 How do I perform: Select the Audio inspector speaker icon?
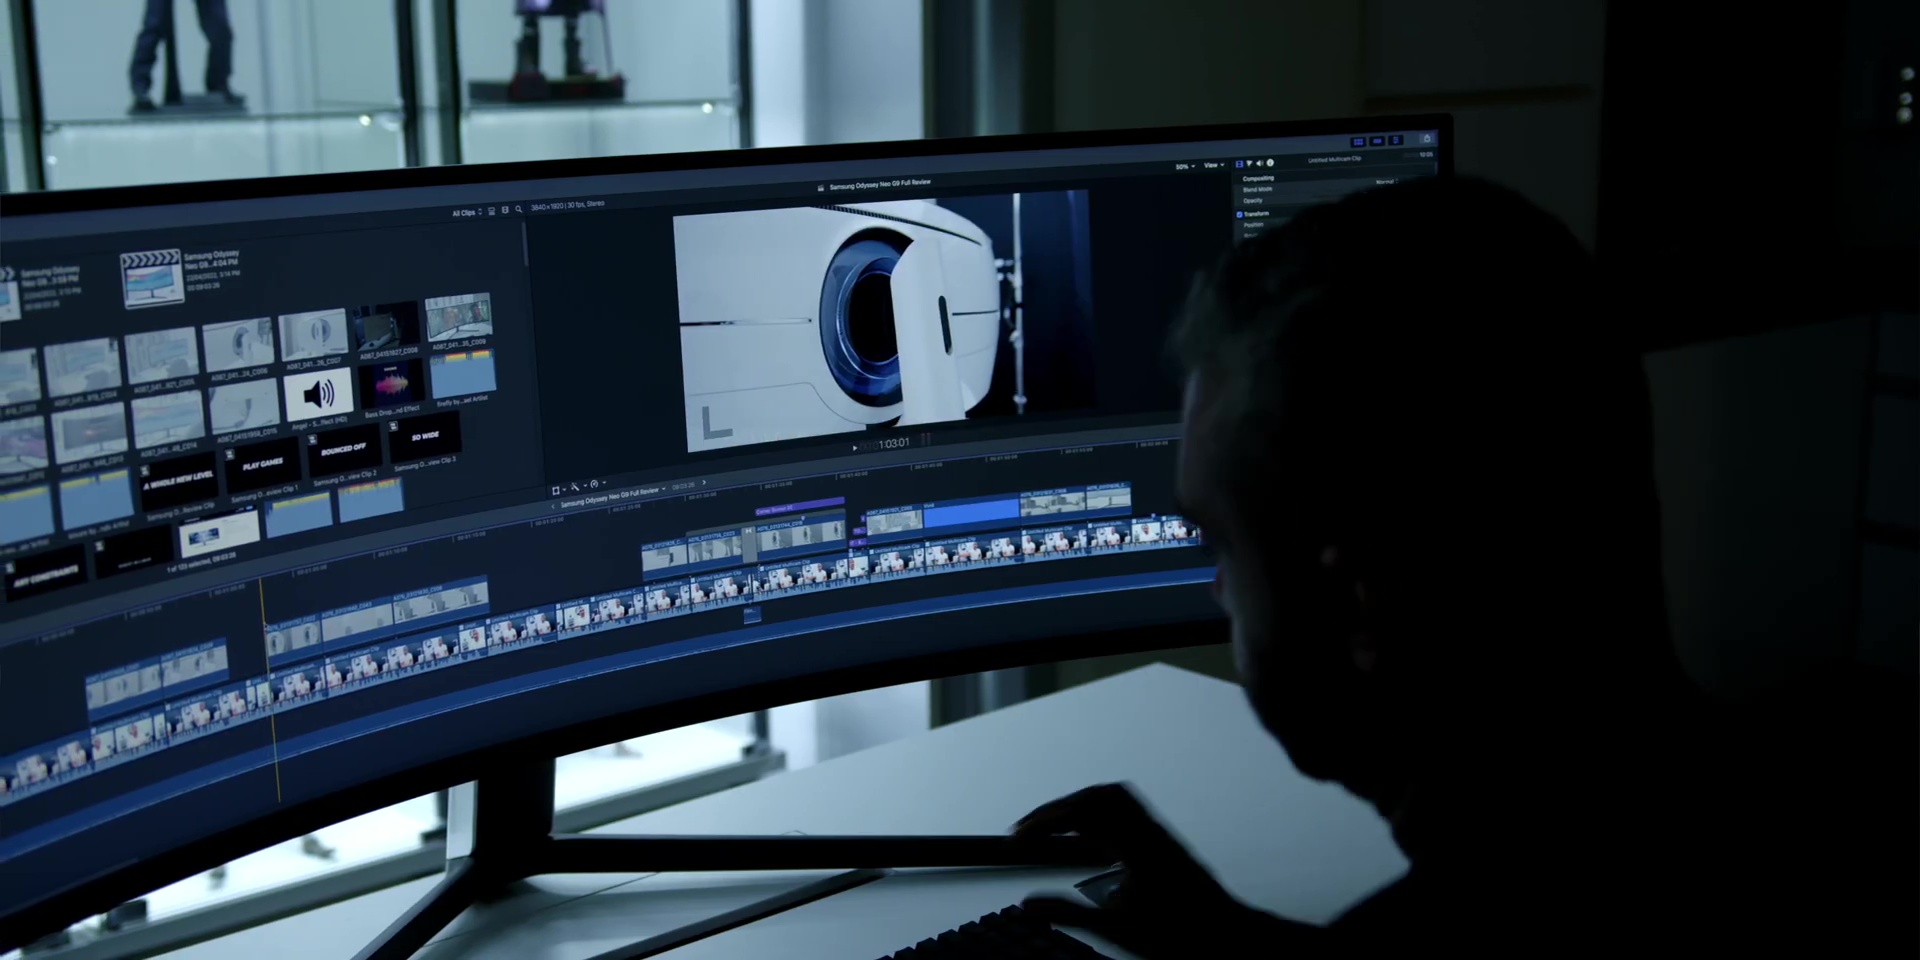(1260, 163)
